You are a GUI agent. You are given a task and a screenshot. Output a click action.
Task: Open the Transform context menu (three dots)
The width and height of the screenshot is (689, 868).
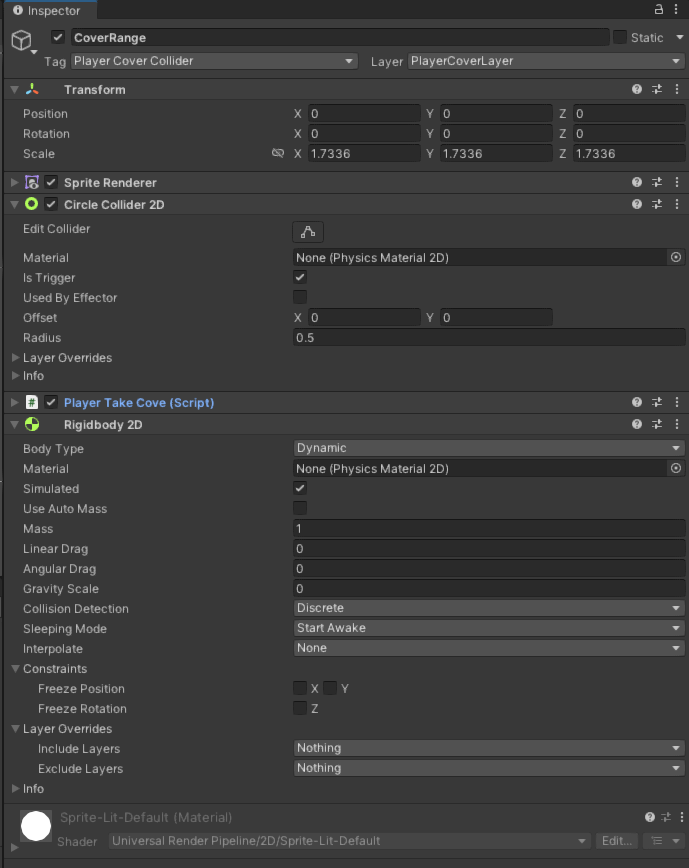click(x=676, y=89)
